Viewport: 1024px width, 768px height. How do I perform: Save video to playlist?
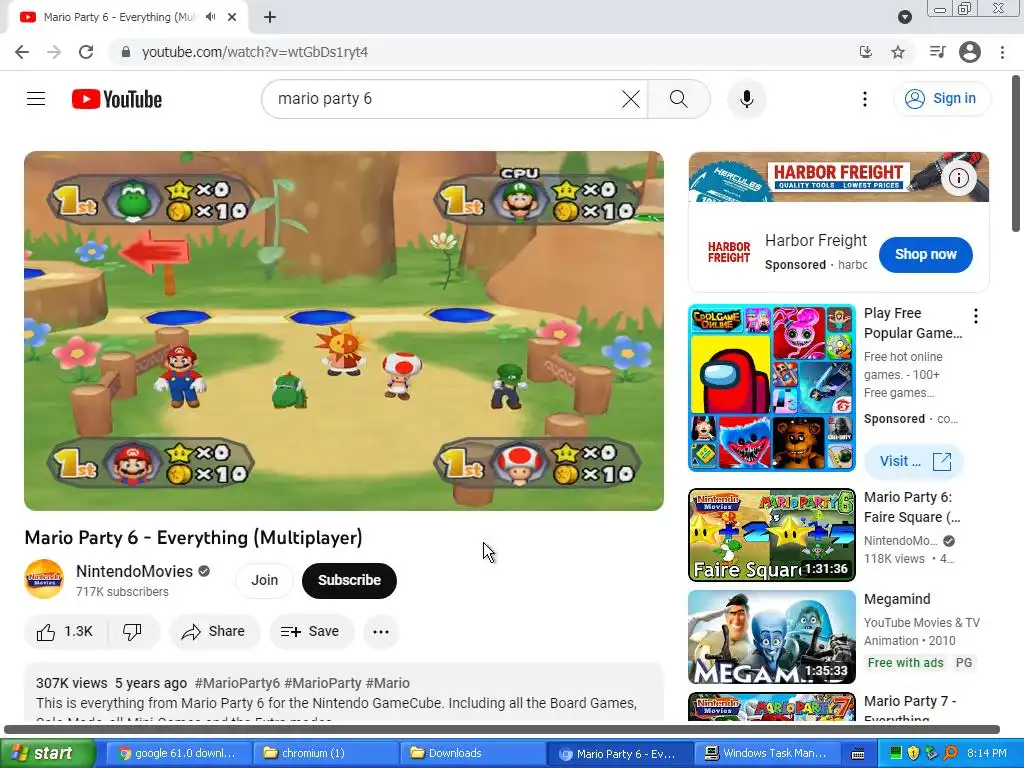(311, 632)
